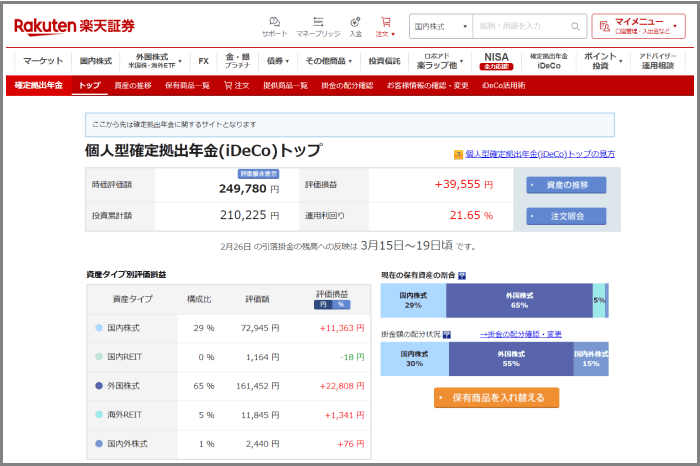700x466 pixels.
Task: Open FX navigation item
Action: (204, 61)
